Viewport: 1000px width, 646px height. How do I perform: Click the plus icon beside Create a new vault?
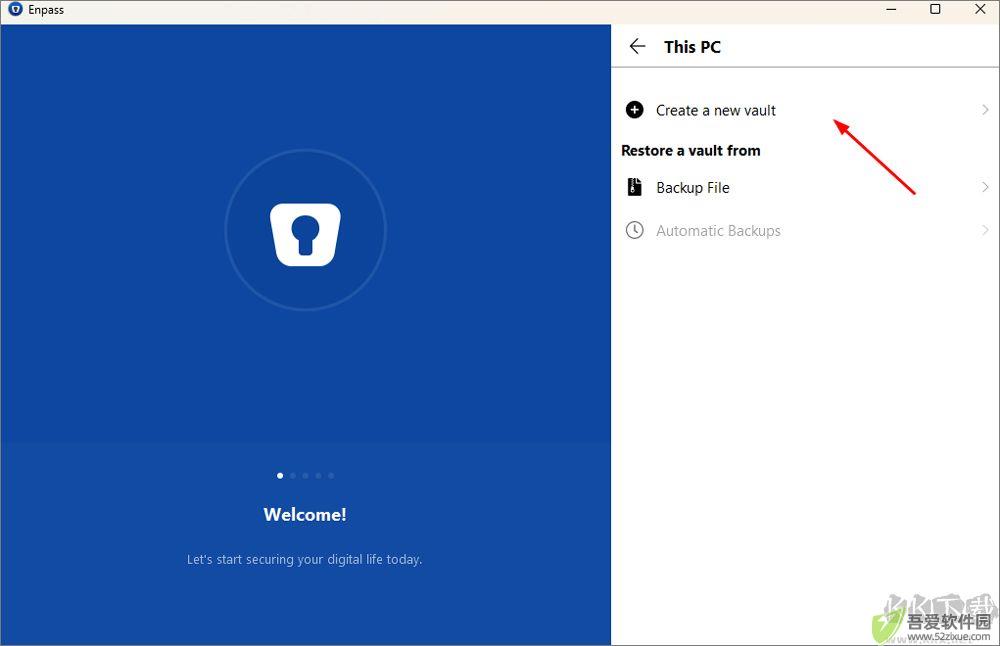635,110
